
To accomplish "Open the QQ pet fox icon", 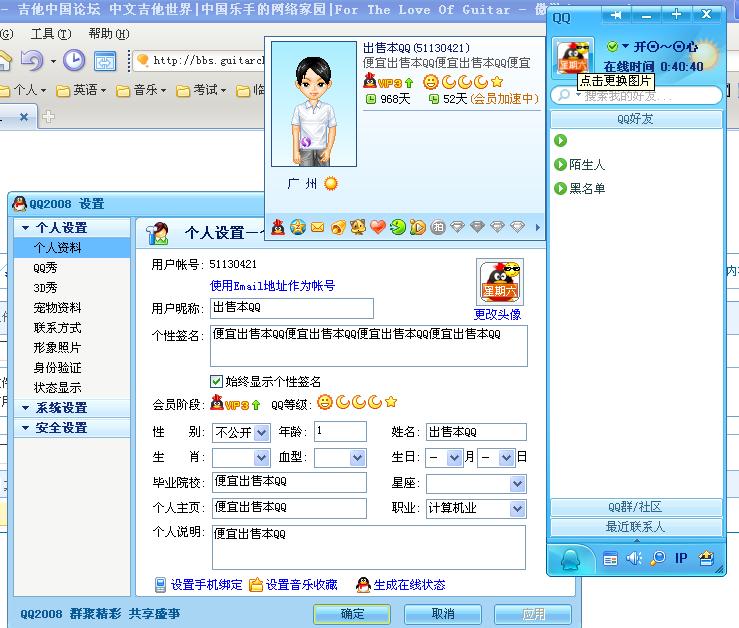I will [358, 228].
